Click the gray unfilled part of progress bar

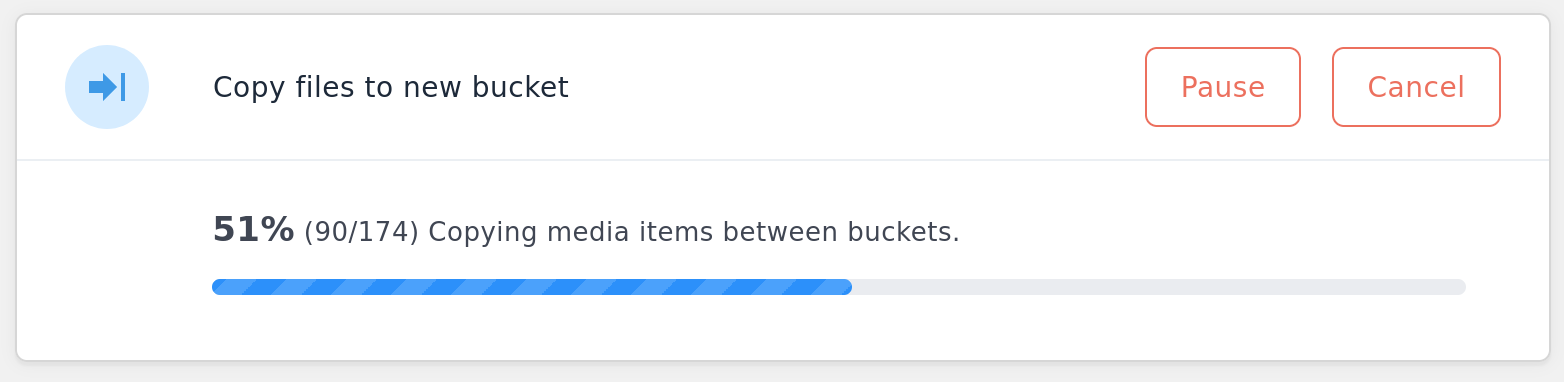point(1159,287)
